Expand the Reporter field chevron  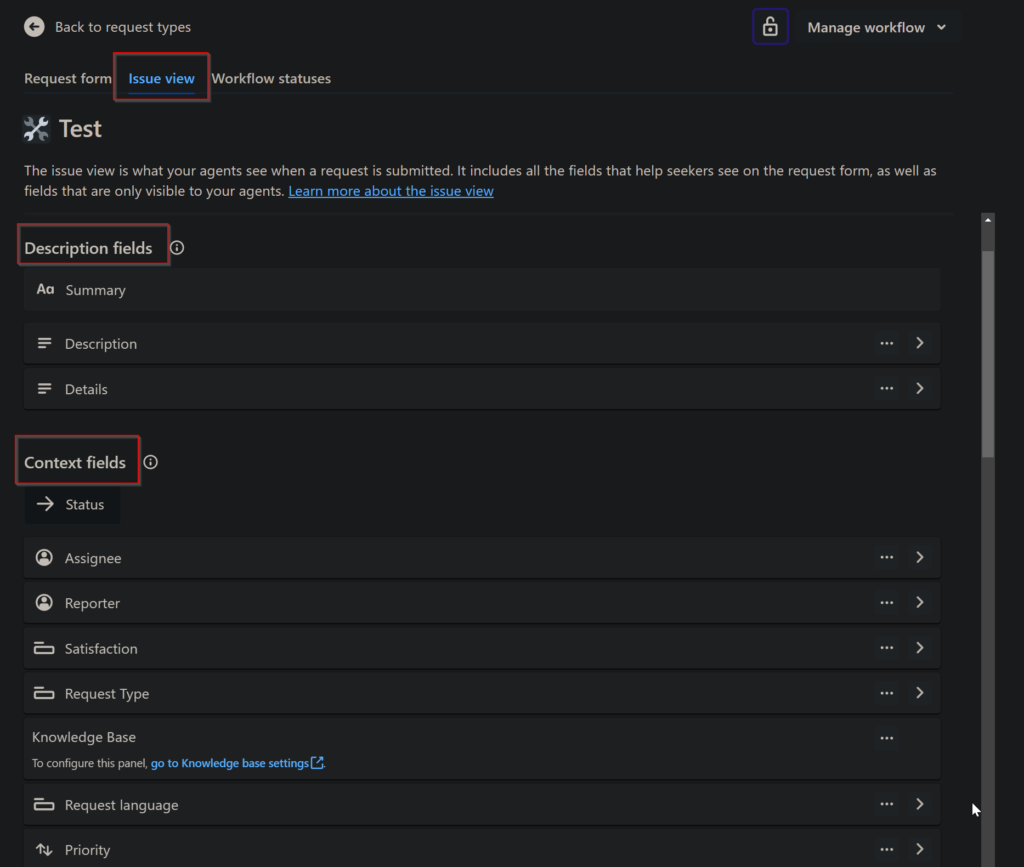pyautogui.click(x=920, y=603)
